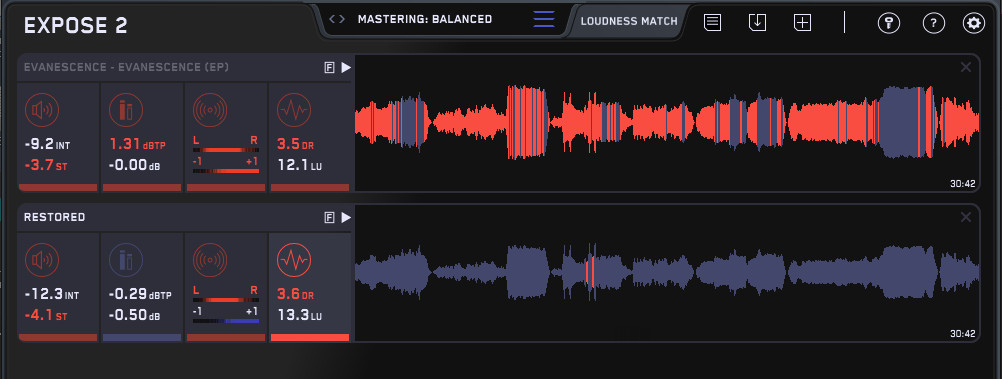Click the 1.31 dBTP true peak value
The image size is (1002, 379).
137,145
